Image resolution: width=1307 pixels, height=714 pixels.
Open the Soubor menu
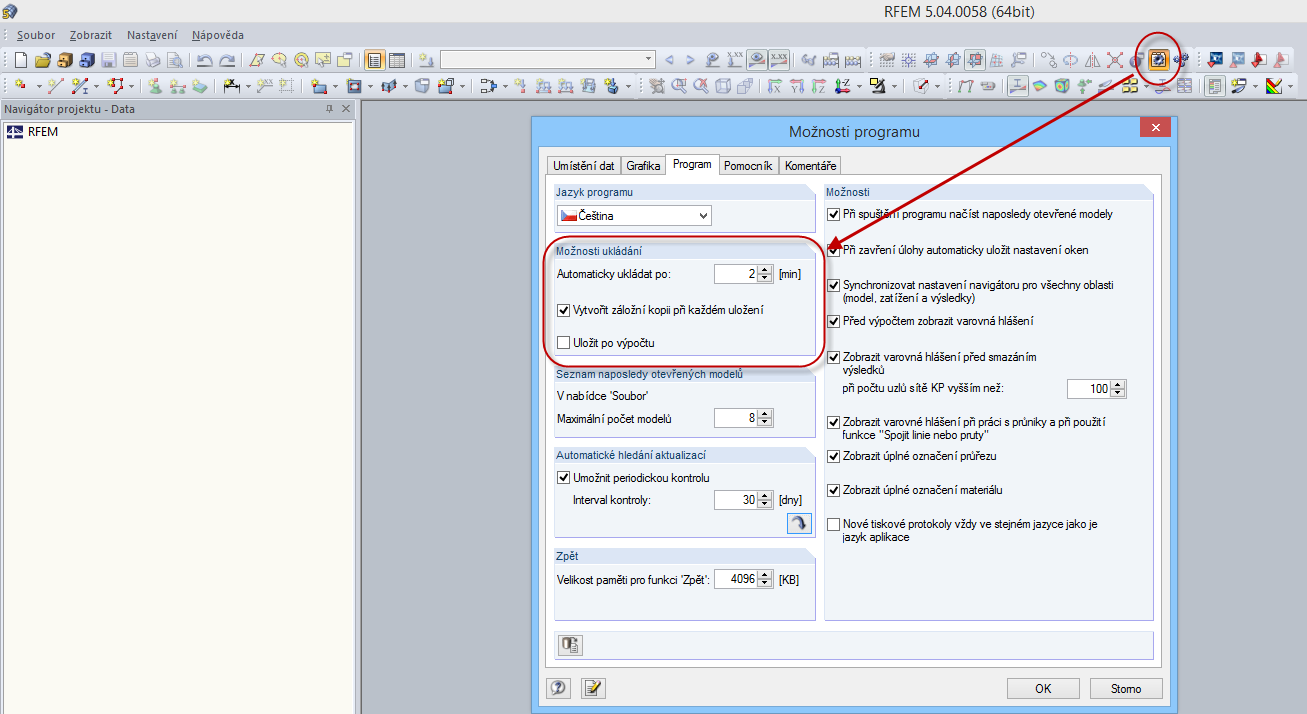(36, 35)
